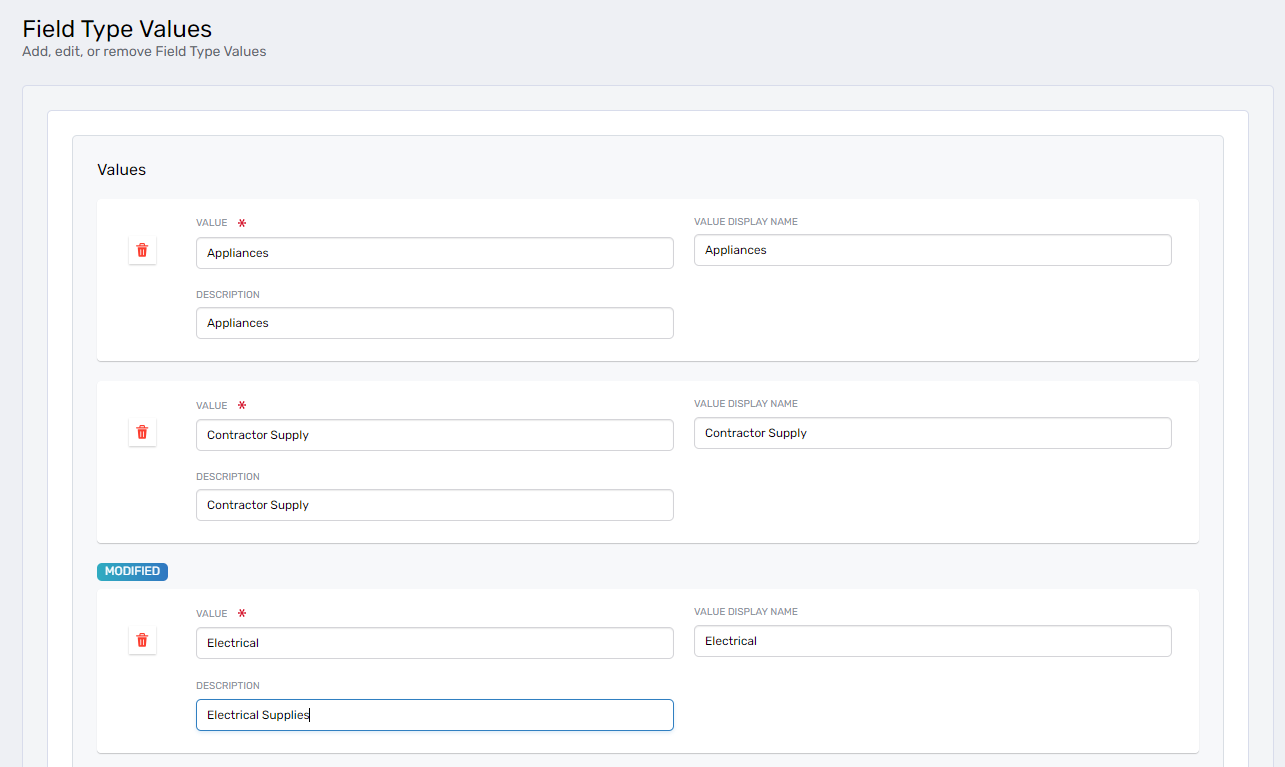Edit the Electrical display name field
Image resolution: width=1285 pixels, height=767 pixels.
pos(932,641)
